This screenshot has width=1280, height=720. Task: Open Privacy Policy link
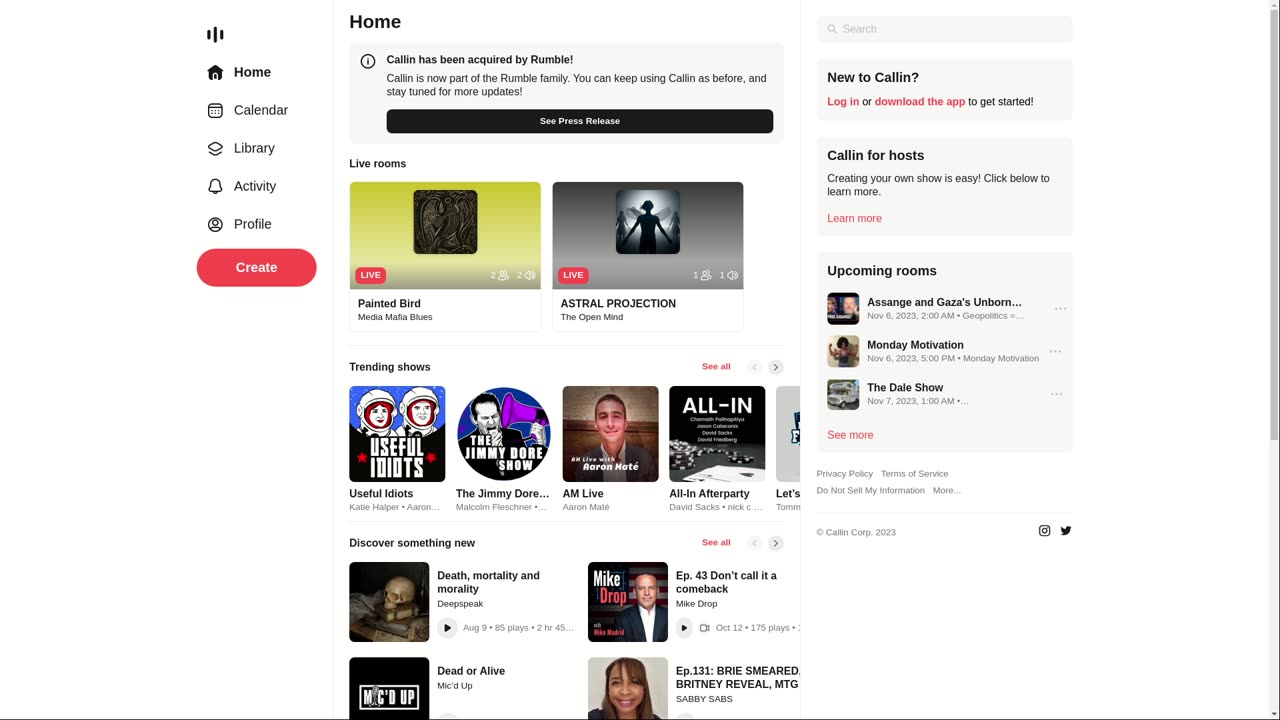(844, 474)
